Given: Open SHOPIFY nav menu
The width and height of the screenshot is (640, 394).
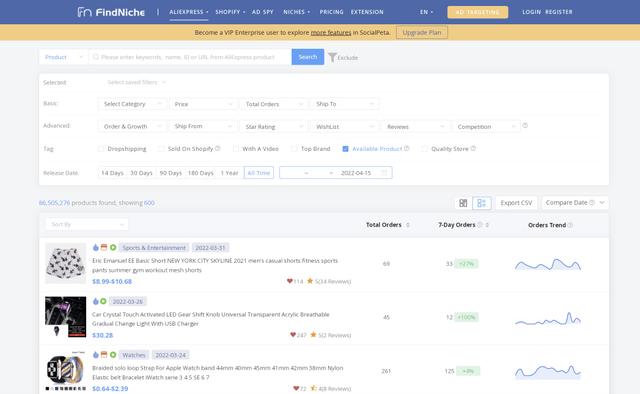Looking at the screenshot, I should tap(230, 12).
